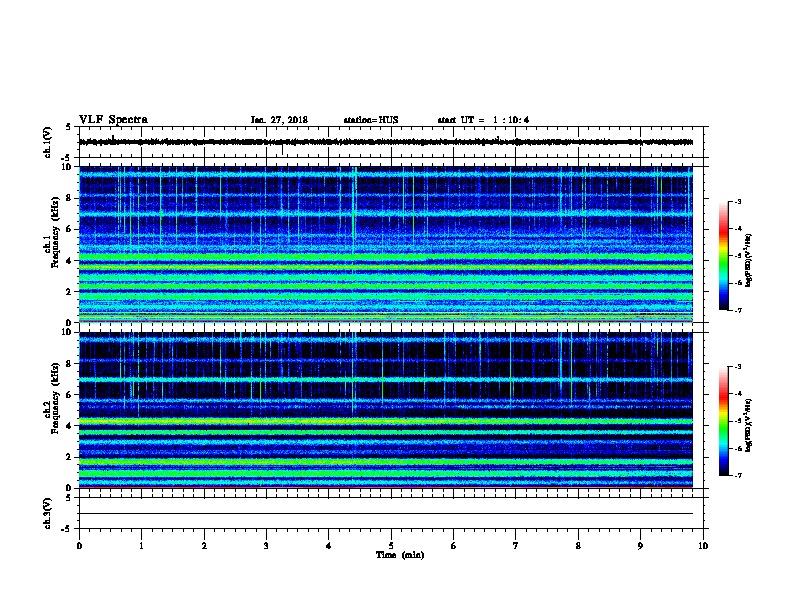The image size is (792, 612).
Task: Click the "station=HUS" label
Action: pyautogui.click(x=371, y=120)
